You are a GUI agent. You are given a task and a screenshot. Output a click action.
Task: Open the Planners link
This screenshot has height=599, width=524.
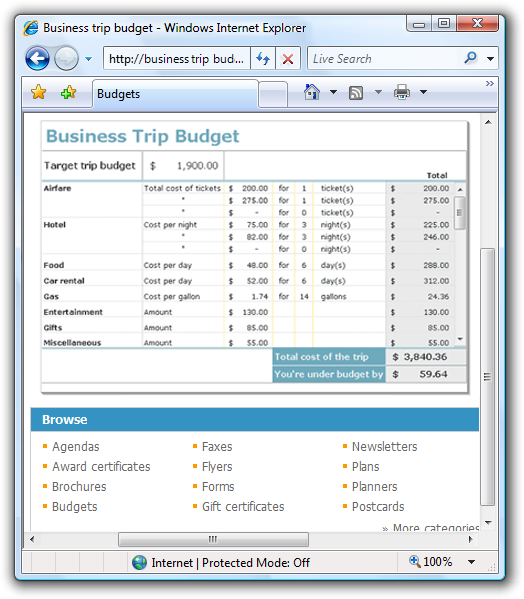(x=374, y=487)
